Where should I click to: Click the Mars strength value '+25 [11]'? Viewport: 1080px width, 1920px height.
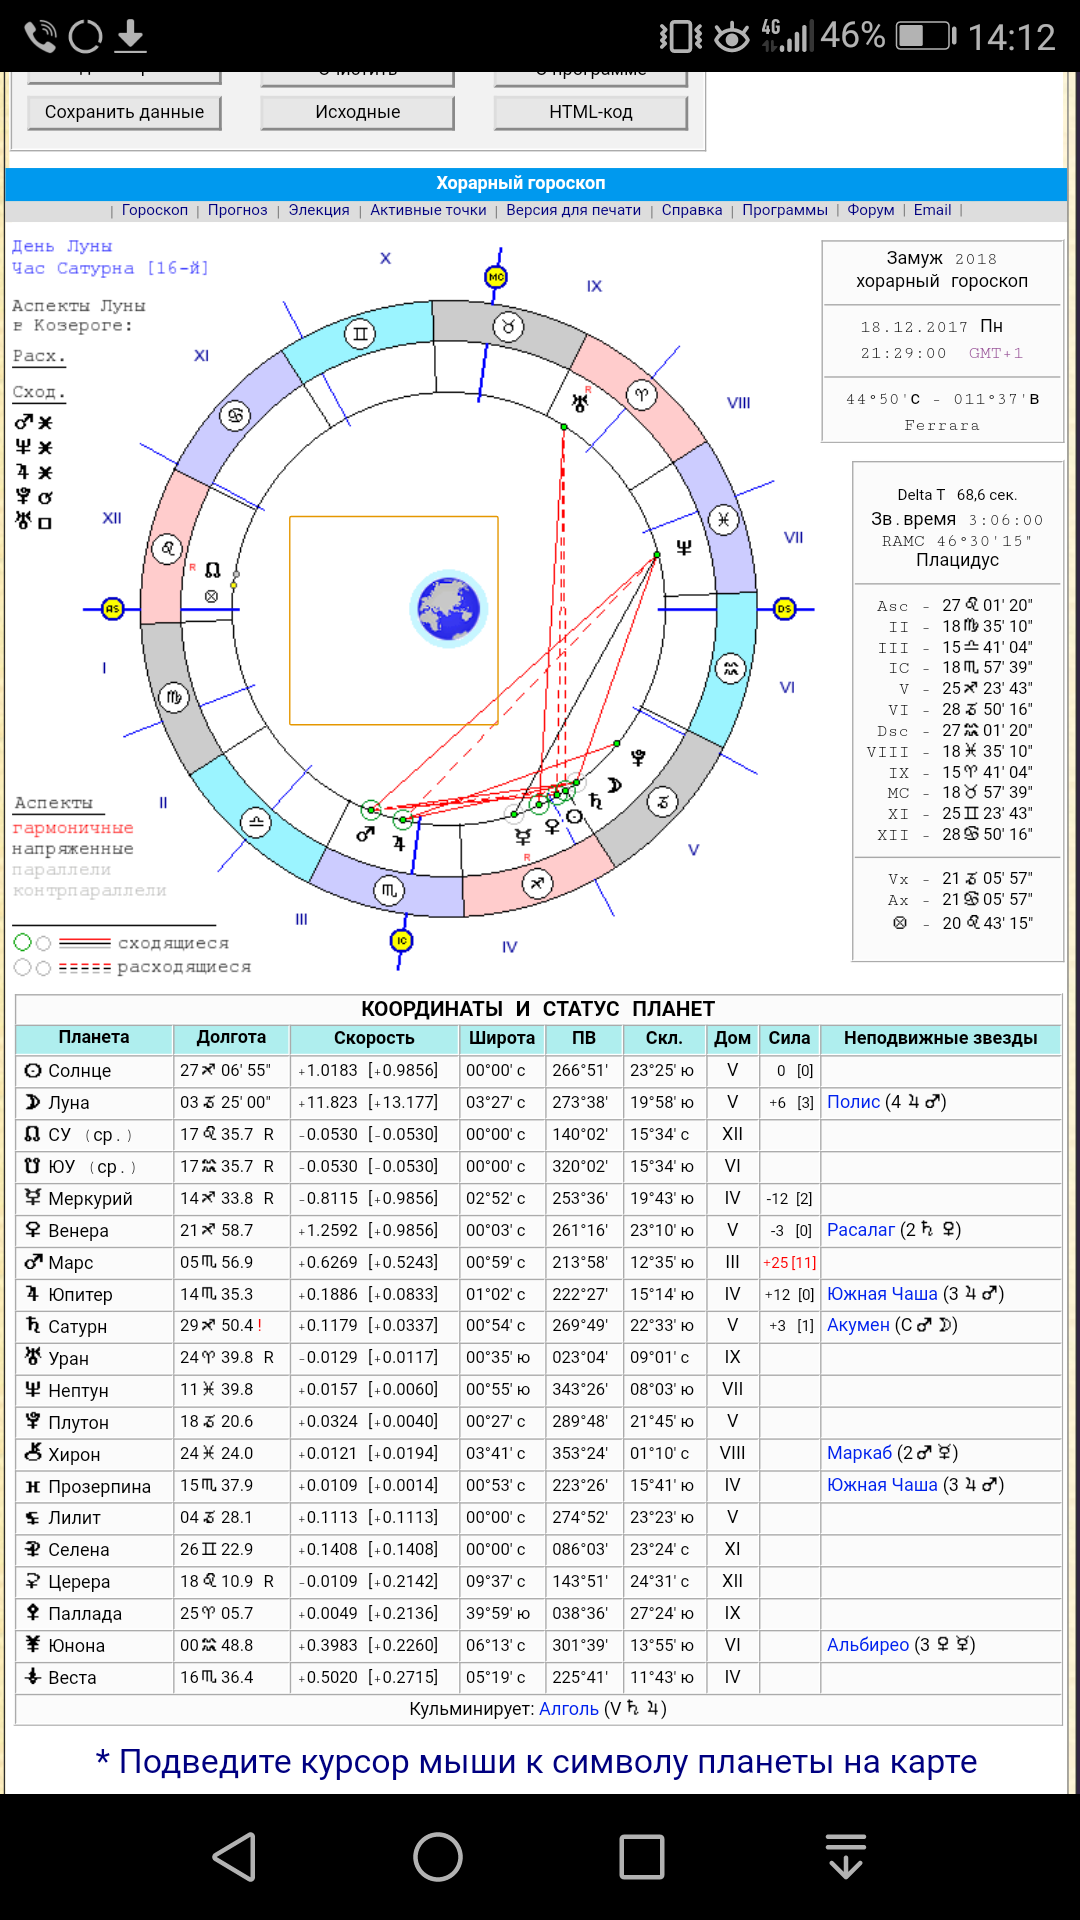790,1263
